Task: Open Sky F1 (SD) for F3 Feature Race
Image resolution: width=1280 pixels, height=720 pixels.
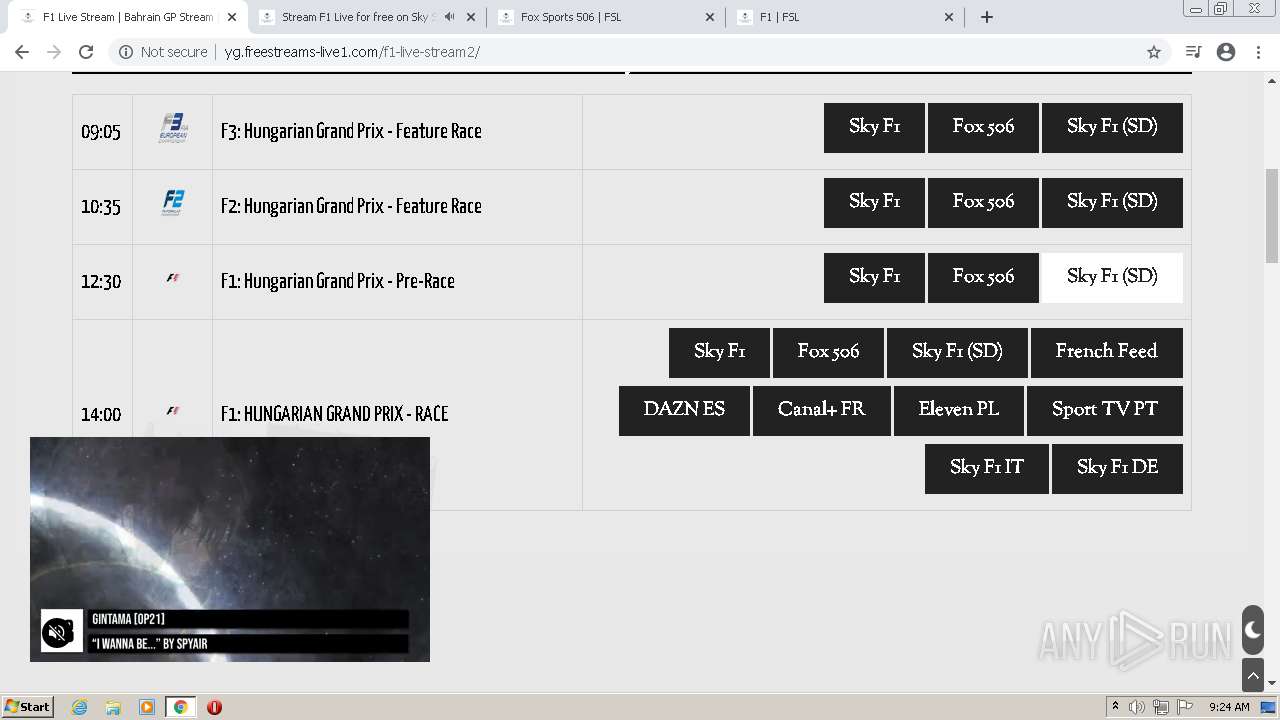Action: (x=1112, y=128)
